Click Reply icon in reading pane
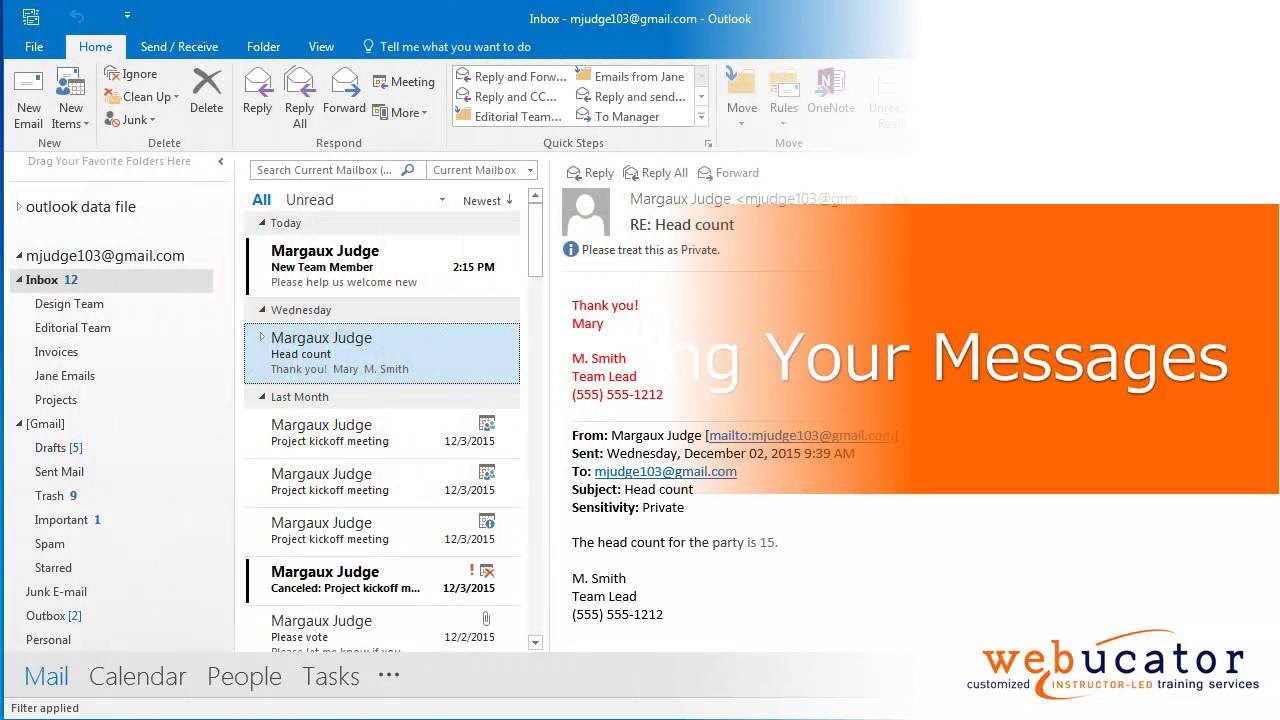Screen dimensions: 1280x720 [574, 173]
